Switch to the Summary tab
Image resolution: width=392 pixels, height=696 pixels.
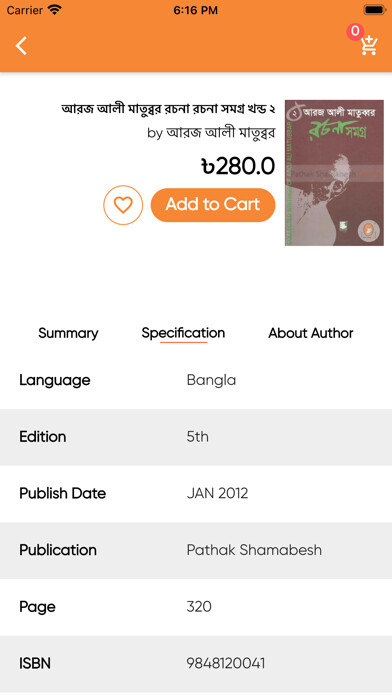68,333
